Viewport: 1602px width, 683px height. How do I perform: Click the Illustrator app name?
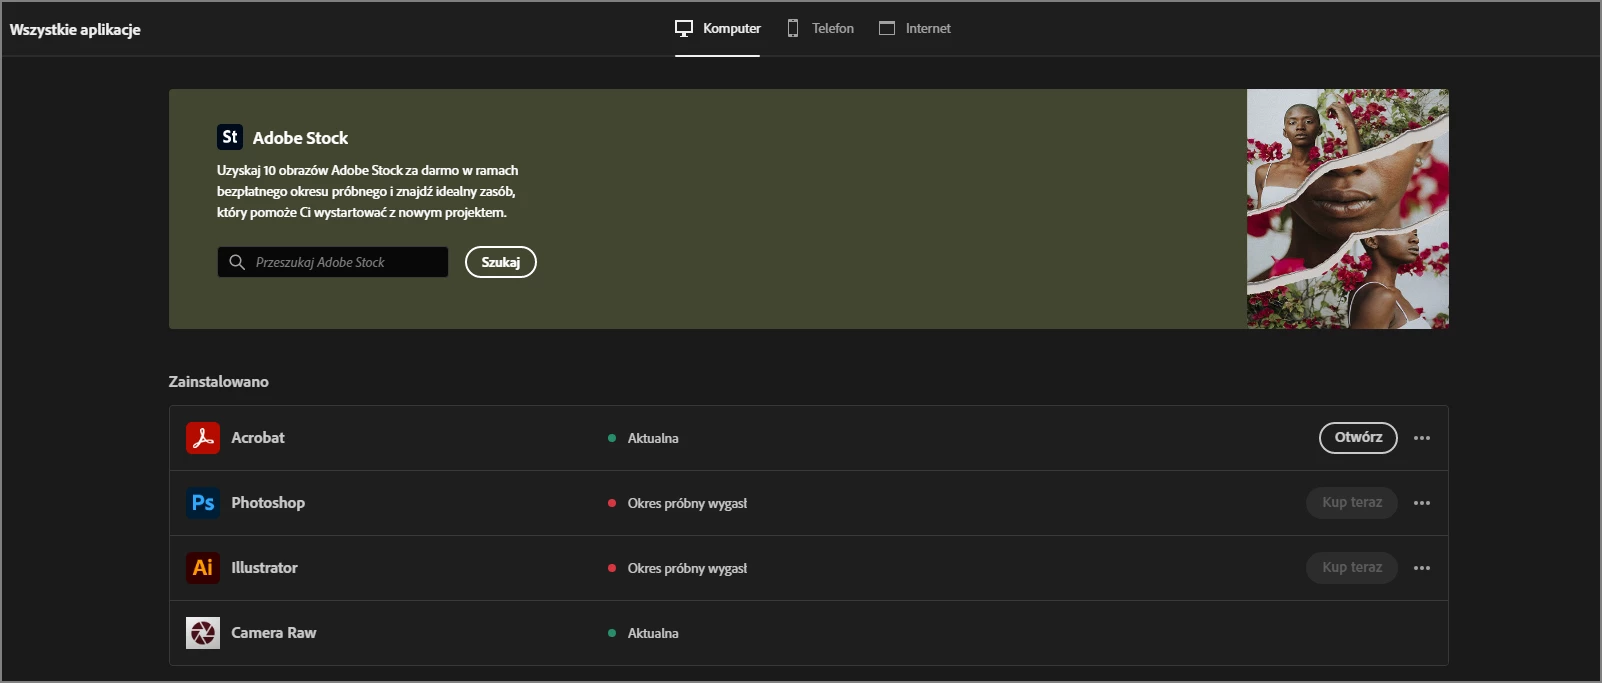tap(265, 568)
